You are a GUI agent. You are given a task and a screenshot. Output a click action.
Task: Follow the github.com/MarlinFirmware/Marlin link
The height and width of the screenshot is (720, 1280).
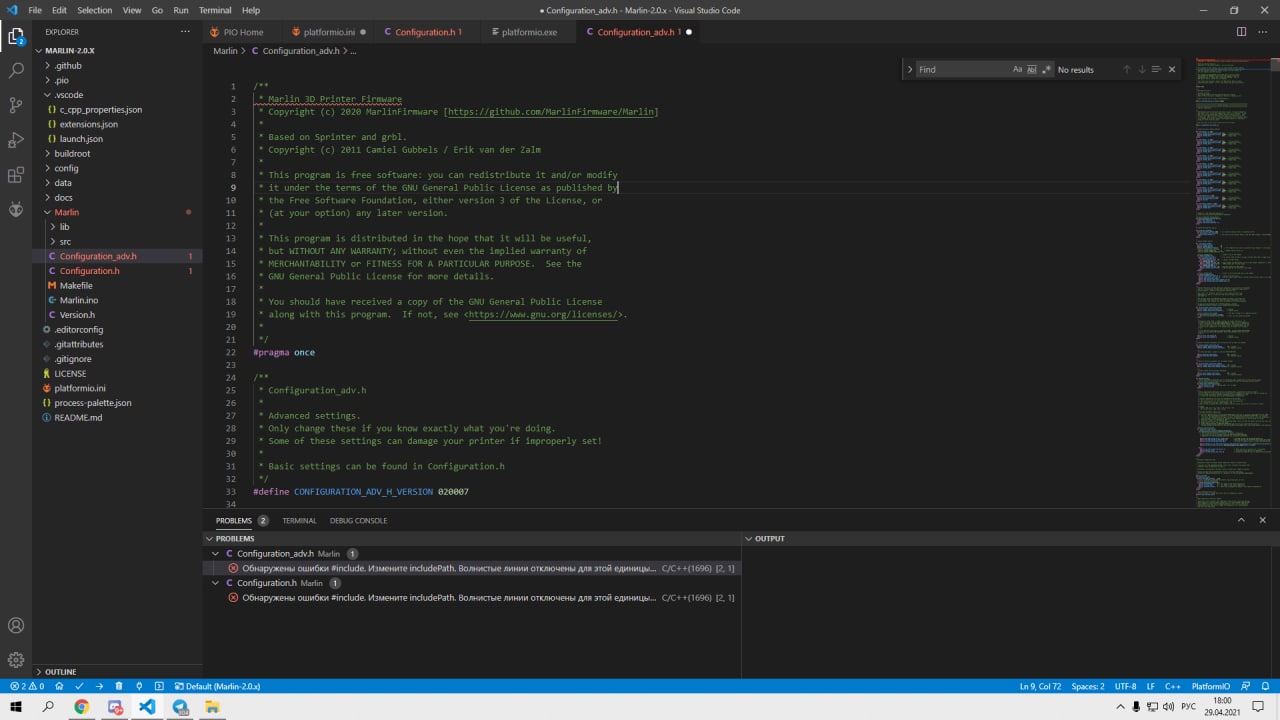[x=553, y=112]
